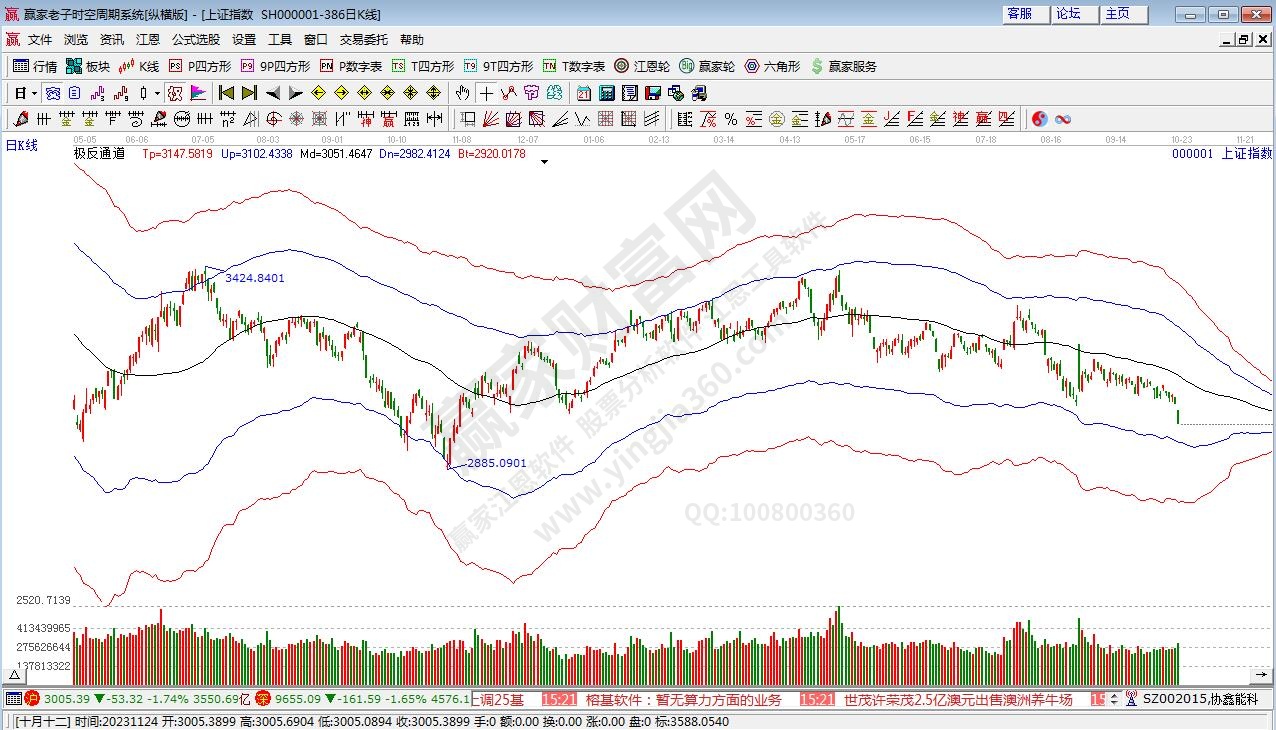
Task: Open the candlestick style dropdown arrow
Action: 157,93
